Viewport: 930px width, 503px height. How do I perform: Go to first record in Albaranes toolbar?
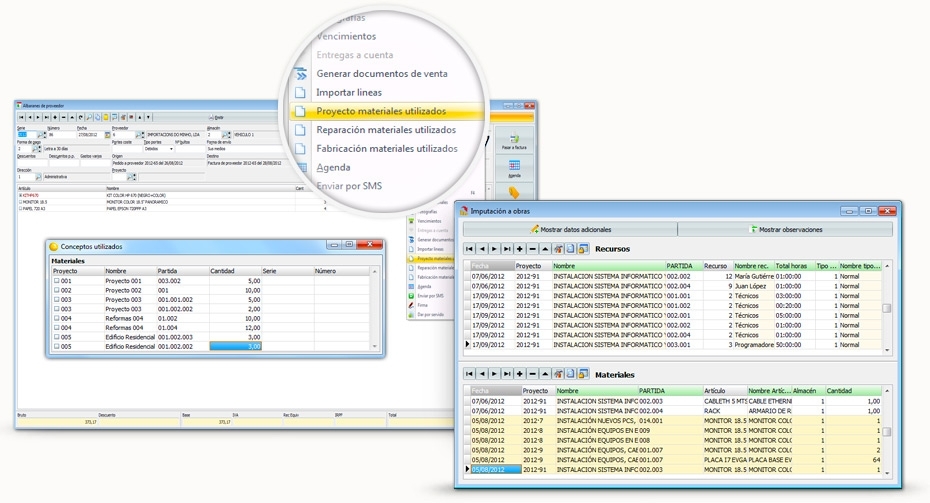pos(21,117)
